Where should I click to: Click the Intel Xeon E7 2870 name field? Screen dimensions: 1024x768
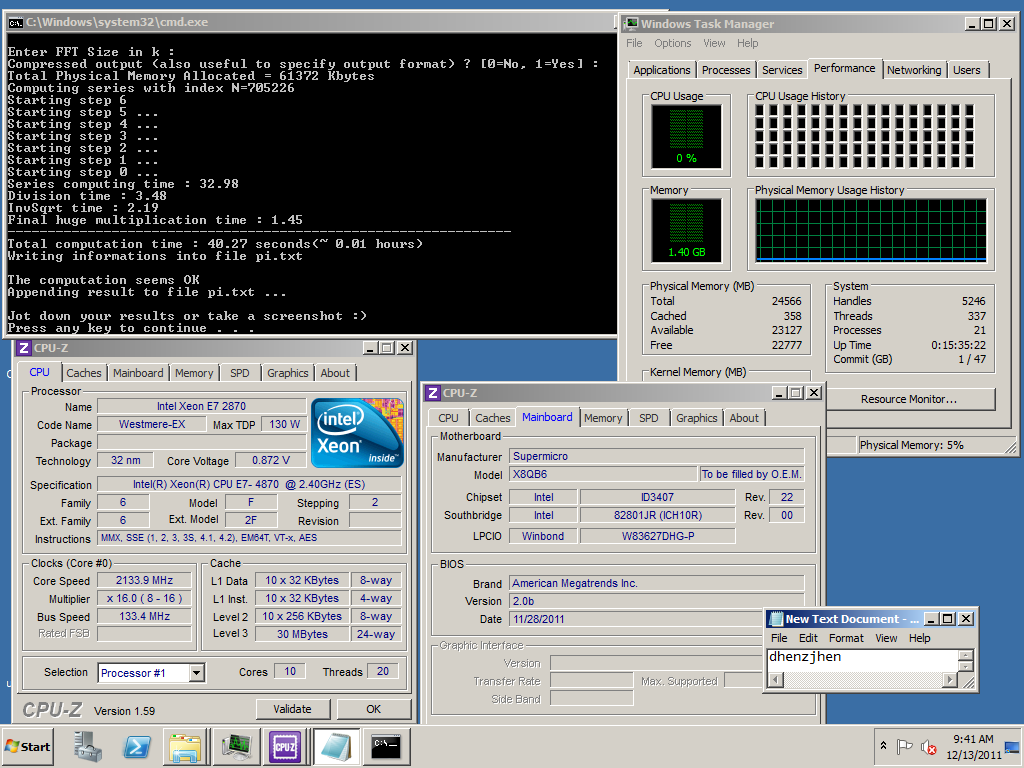[x=201, y=406]
